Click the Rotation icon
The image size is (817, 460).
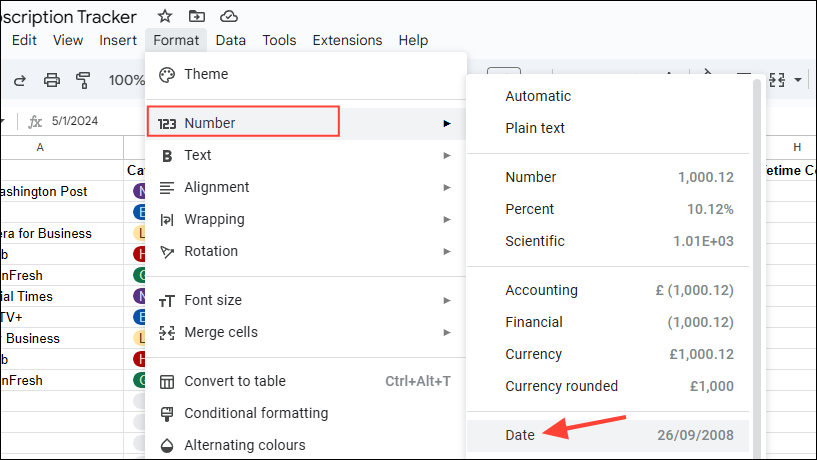[x=167, y=252]
